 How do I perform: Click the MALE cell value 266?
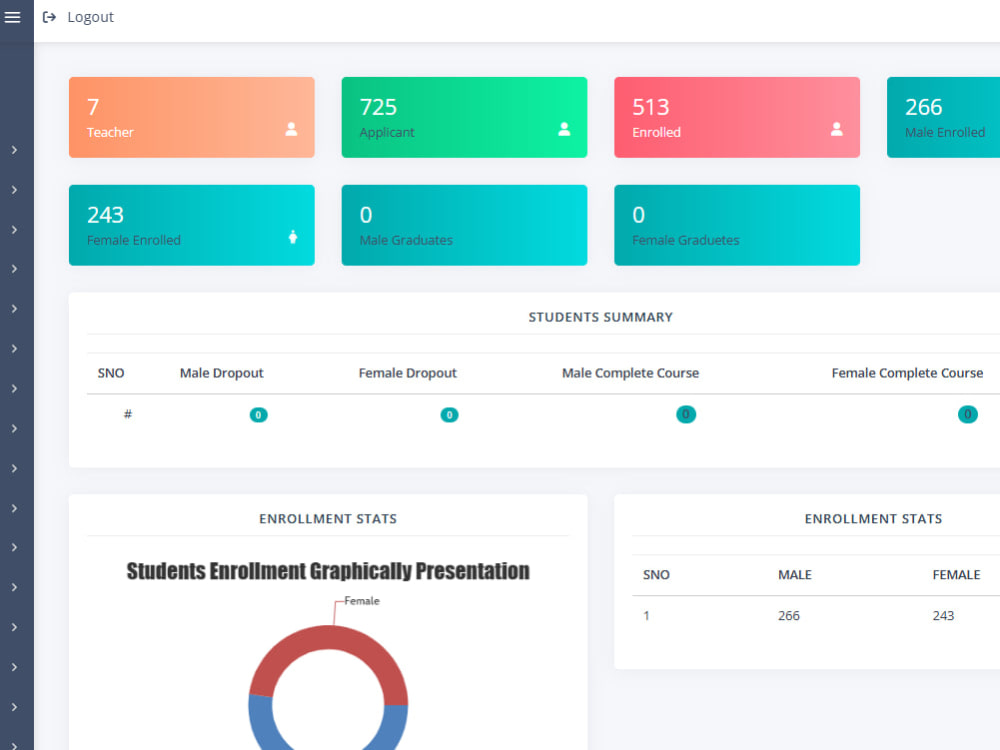789,615
